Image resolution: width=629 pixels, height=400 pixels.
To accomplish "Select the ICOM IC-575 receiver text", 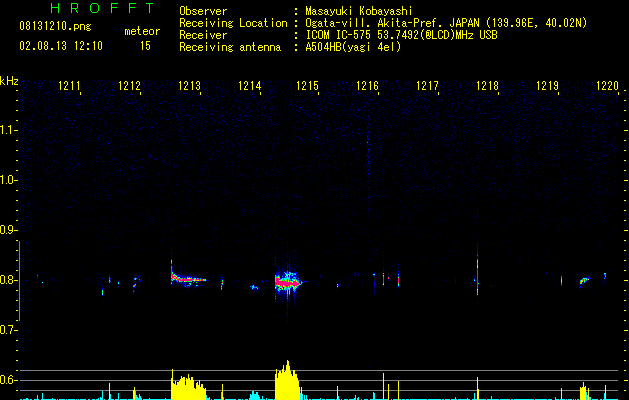I will [401, 35].
